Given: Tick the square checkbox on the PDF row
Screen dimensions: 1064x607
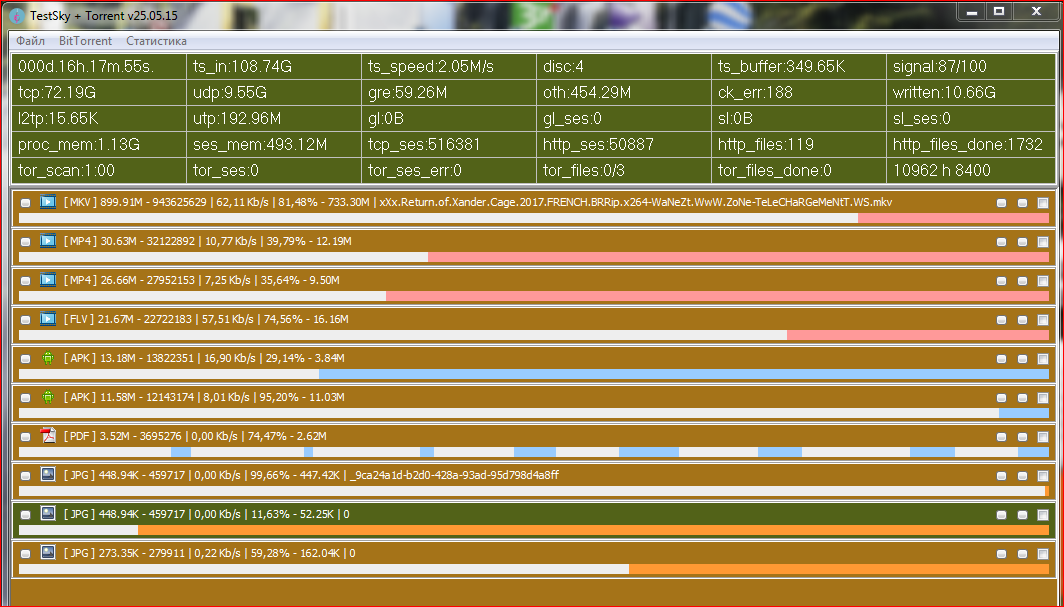Looking at the screenshot, I should coord(1043,437).
